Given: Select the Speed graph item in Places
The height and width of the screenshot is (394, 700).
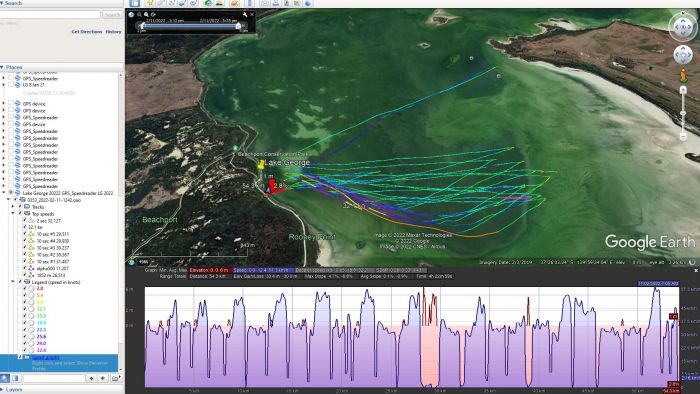Looking at the screenshot, I should [46, 357].
